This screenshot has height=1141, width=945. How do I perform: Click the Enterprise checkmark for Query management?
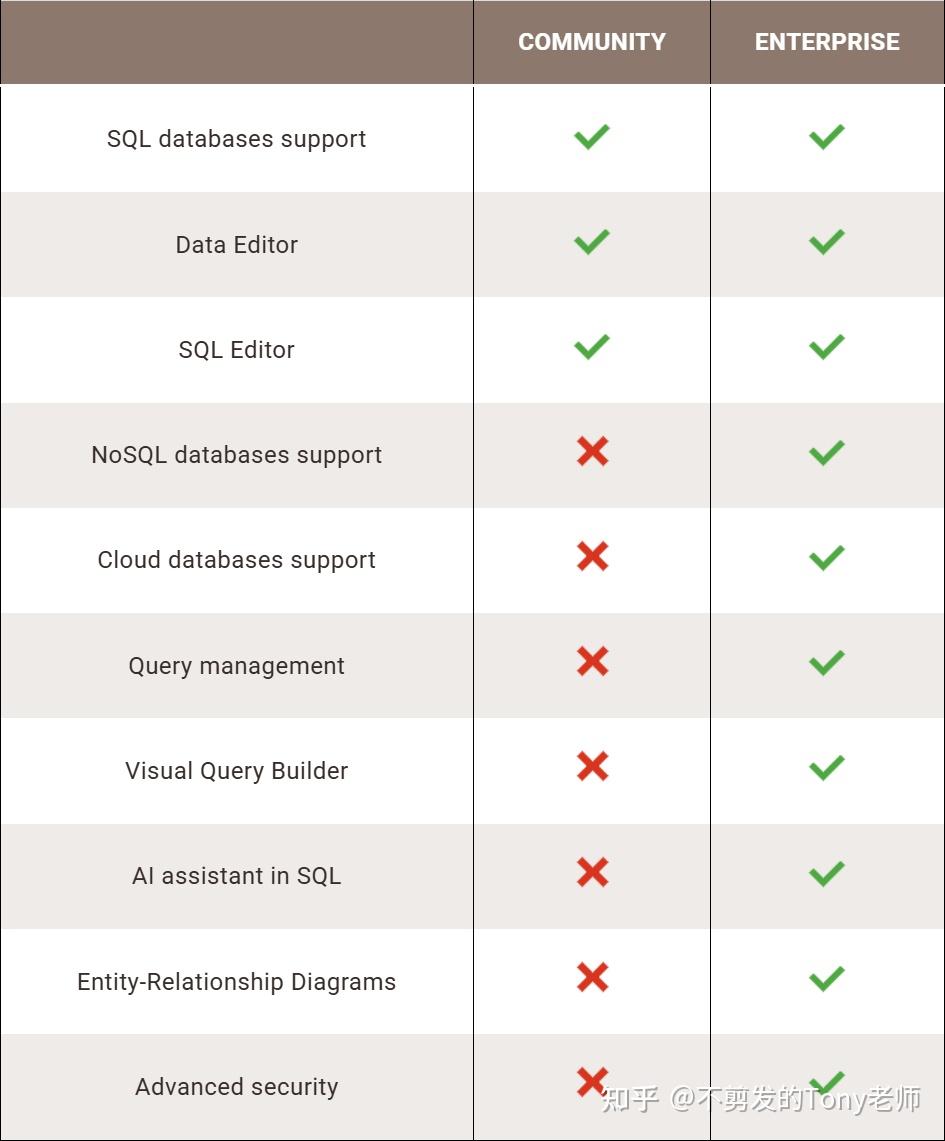(827, 663)
